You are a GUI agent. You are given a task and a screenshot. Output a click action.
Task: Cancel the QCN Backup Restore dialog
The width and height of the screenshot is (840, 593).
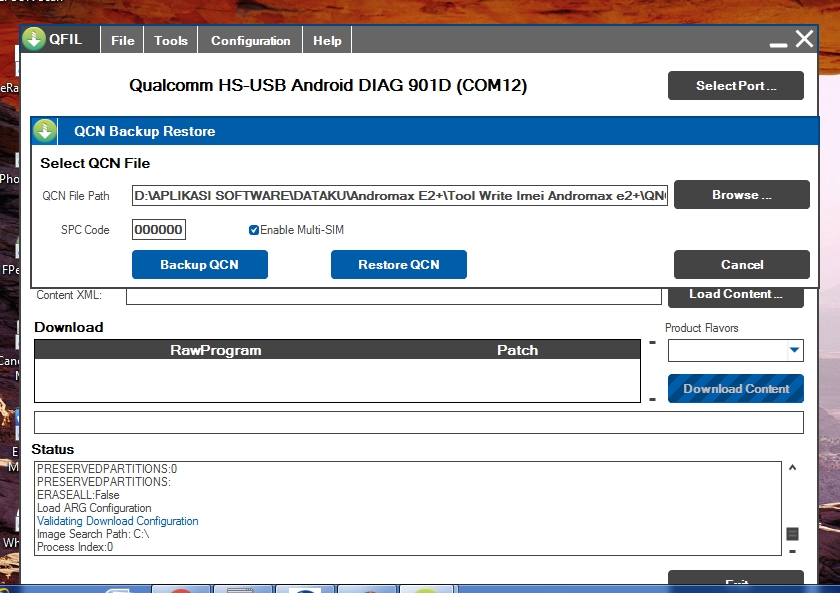coord(741,264)
